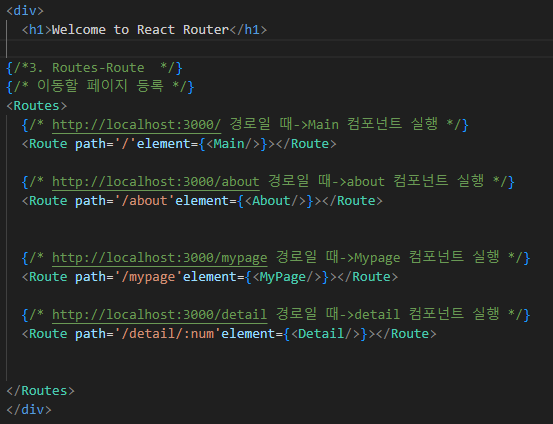Click the 'Welcome to React Router' heading text

[140, 30]
